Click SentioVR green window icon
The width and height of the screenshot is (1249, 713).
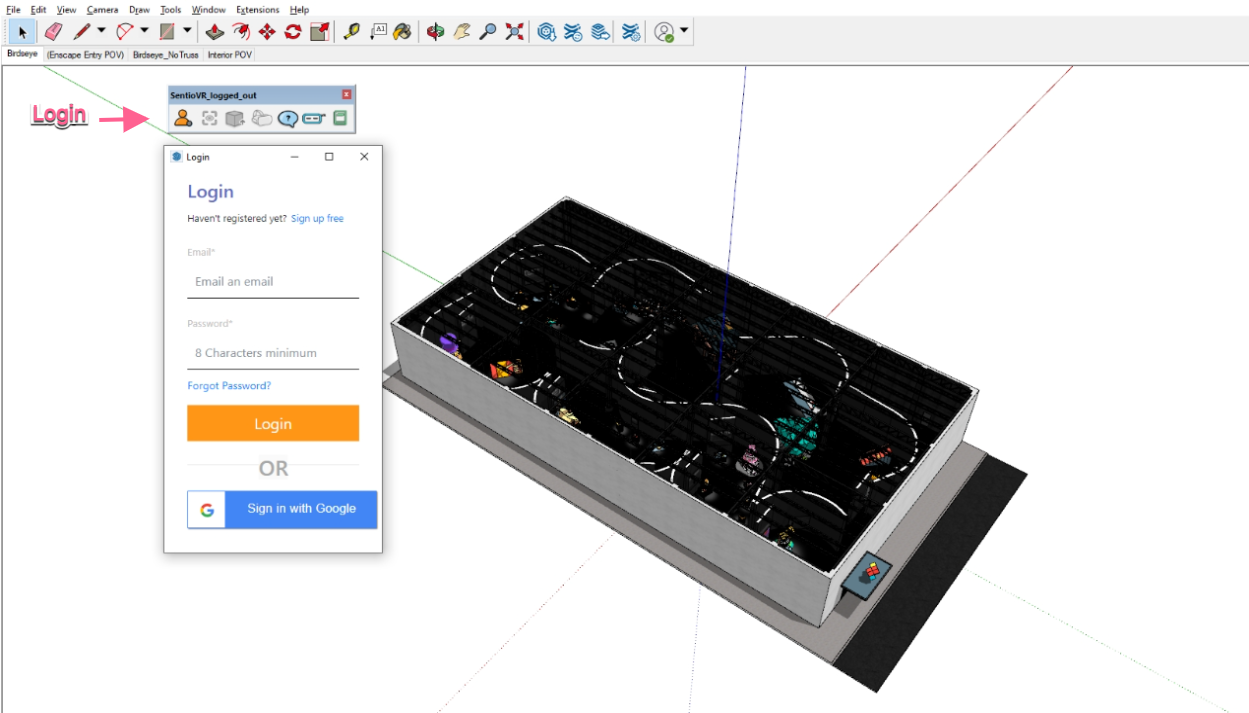340,118
